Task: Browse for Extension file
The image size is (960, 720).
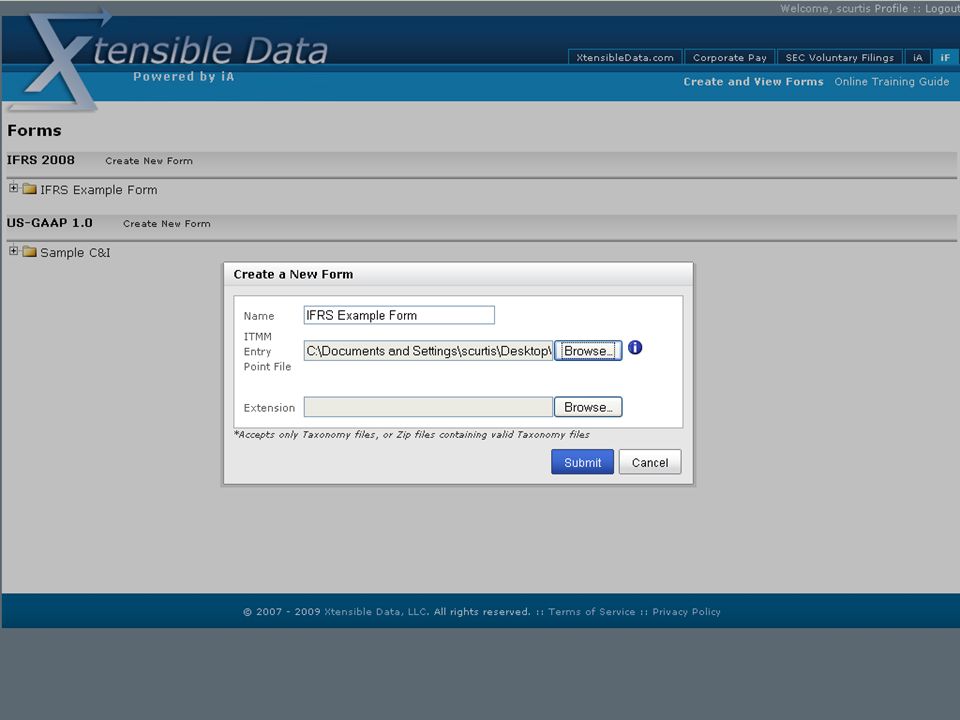Action: click(x=588, y=407)
